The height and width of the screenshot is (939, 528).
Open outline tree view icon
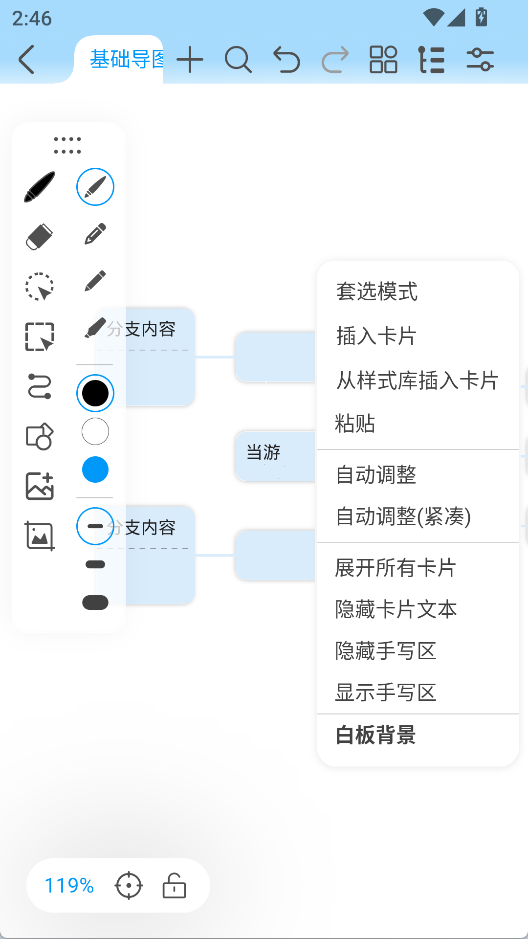pos(431,59)
